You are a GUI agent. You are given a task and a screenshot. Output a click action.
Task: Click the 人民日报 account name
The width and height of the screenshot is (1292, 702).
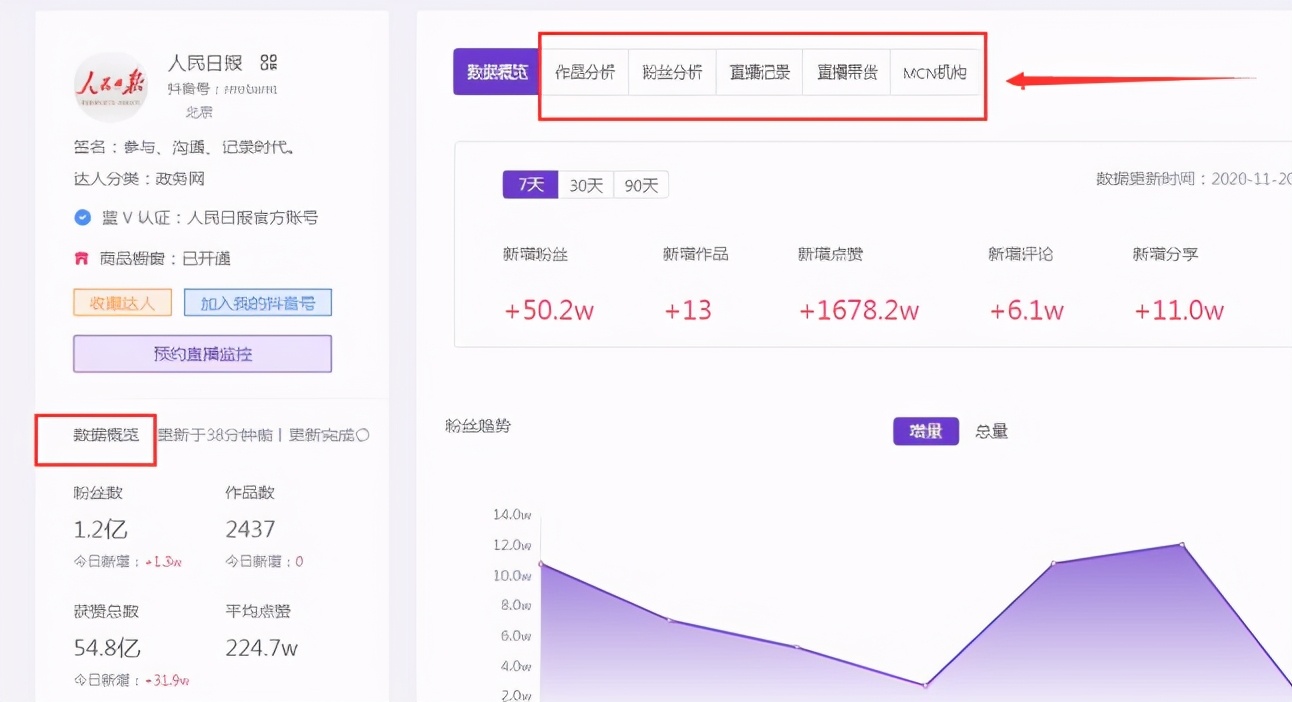[205, 63]
